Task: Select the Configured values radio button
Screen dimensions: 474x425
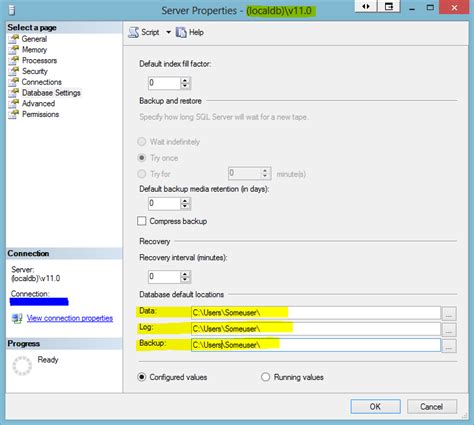Action: click(x=142, y=377)
